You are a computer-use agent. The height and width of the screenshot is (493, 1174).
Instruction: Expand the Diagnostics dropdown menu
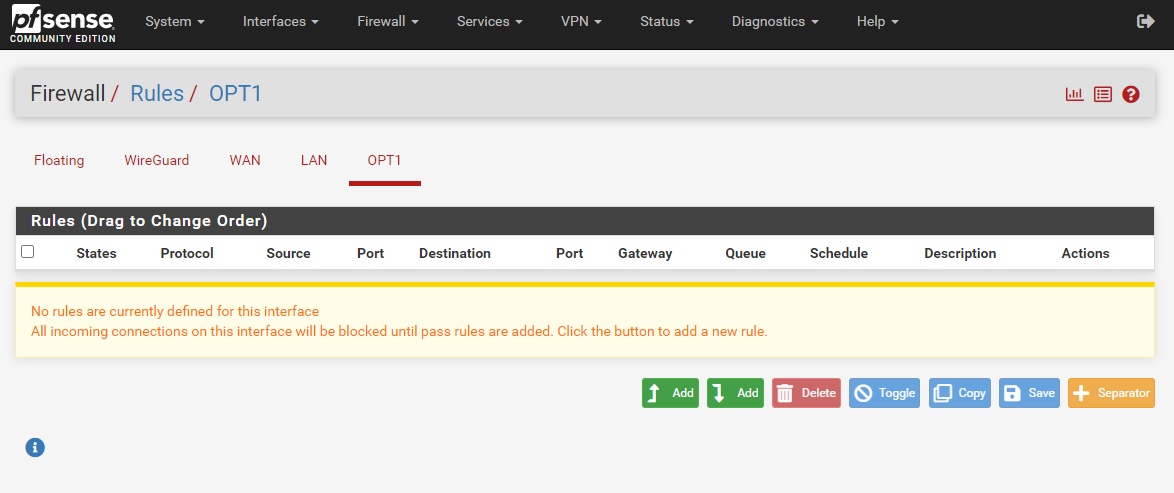pos(775,21)
